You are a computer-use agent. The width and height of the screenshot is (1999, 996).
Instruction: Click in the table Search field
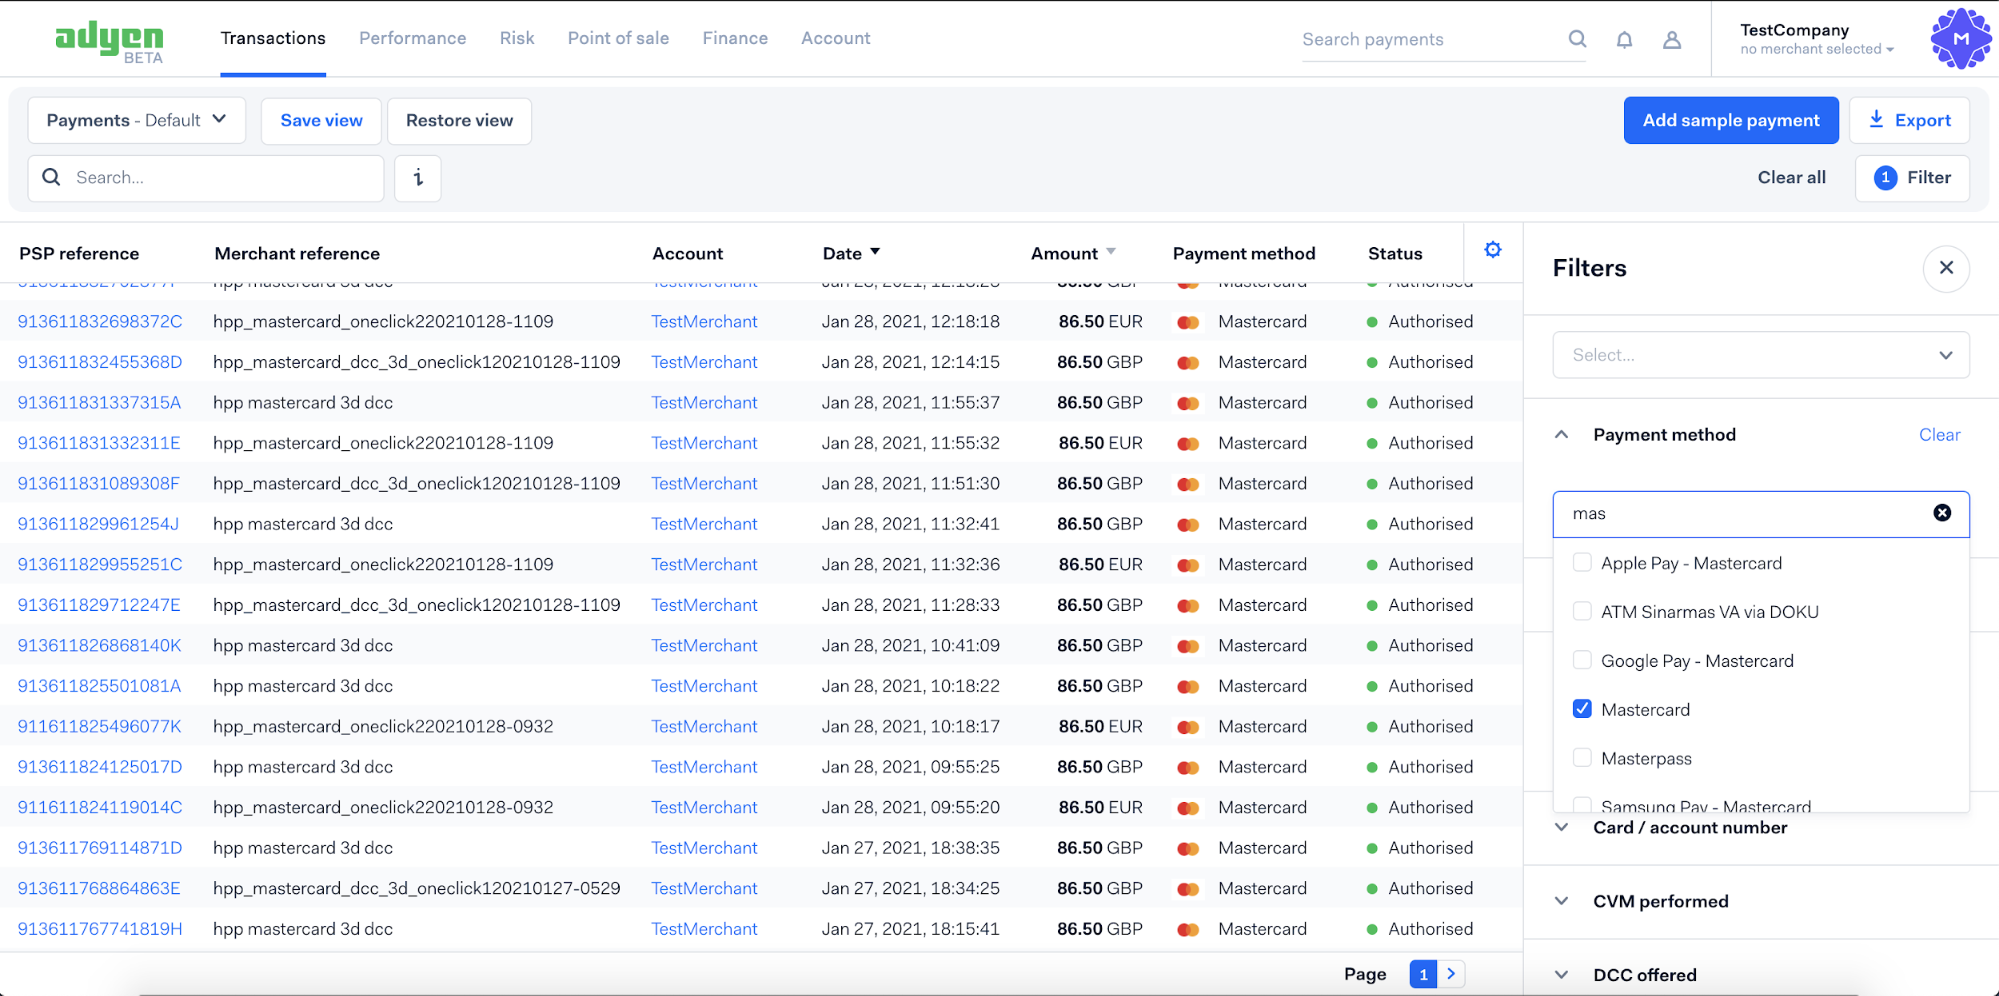click(x=206, y=178)
